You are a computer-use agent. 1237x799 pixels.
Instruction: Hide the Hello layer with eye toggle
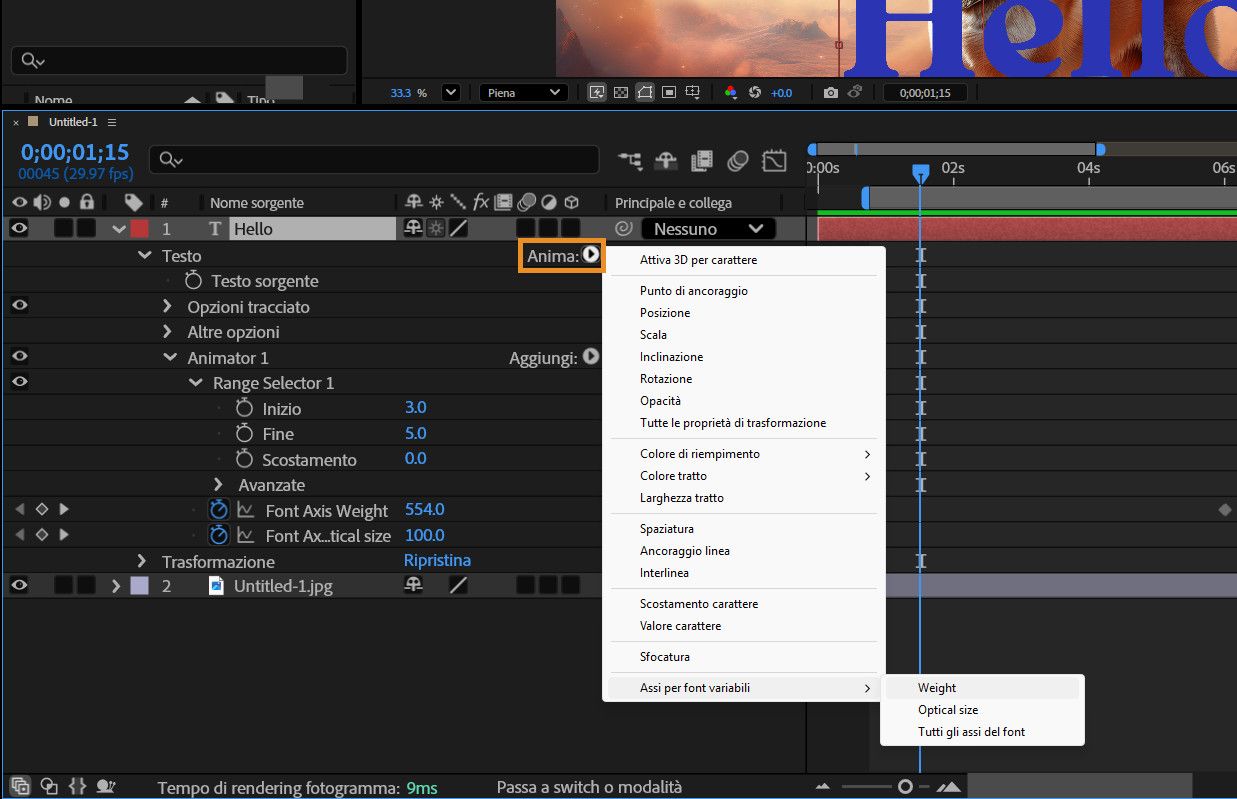(19, 228)
